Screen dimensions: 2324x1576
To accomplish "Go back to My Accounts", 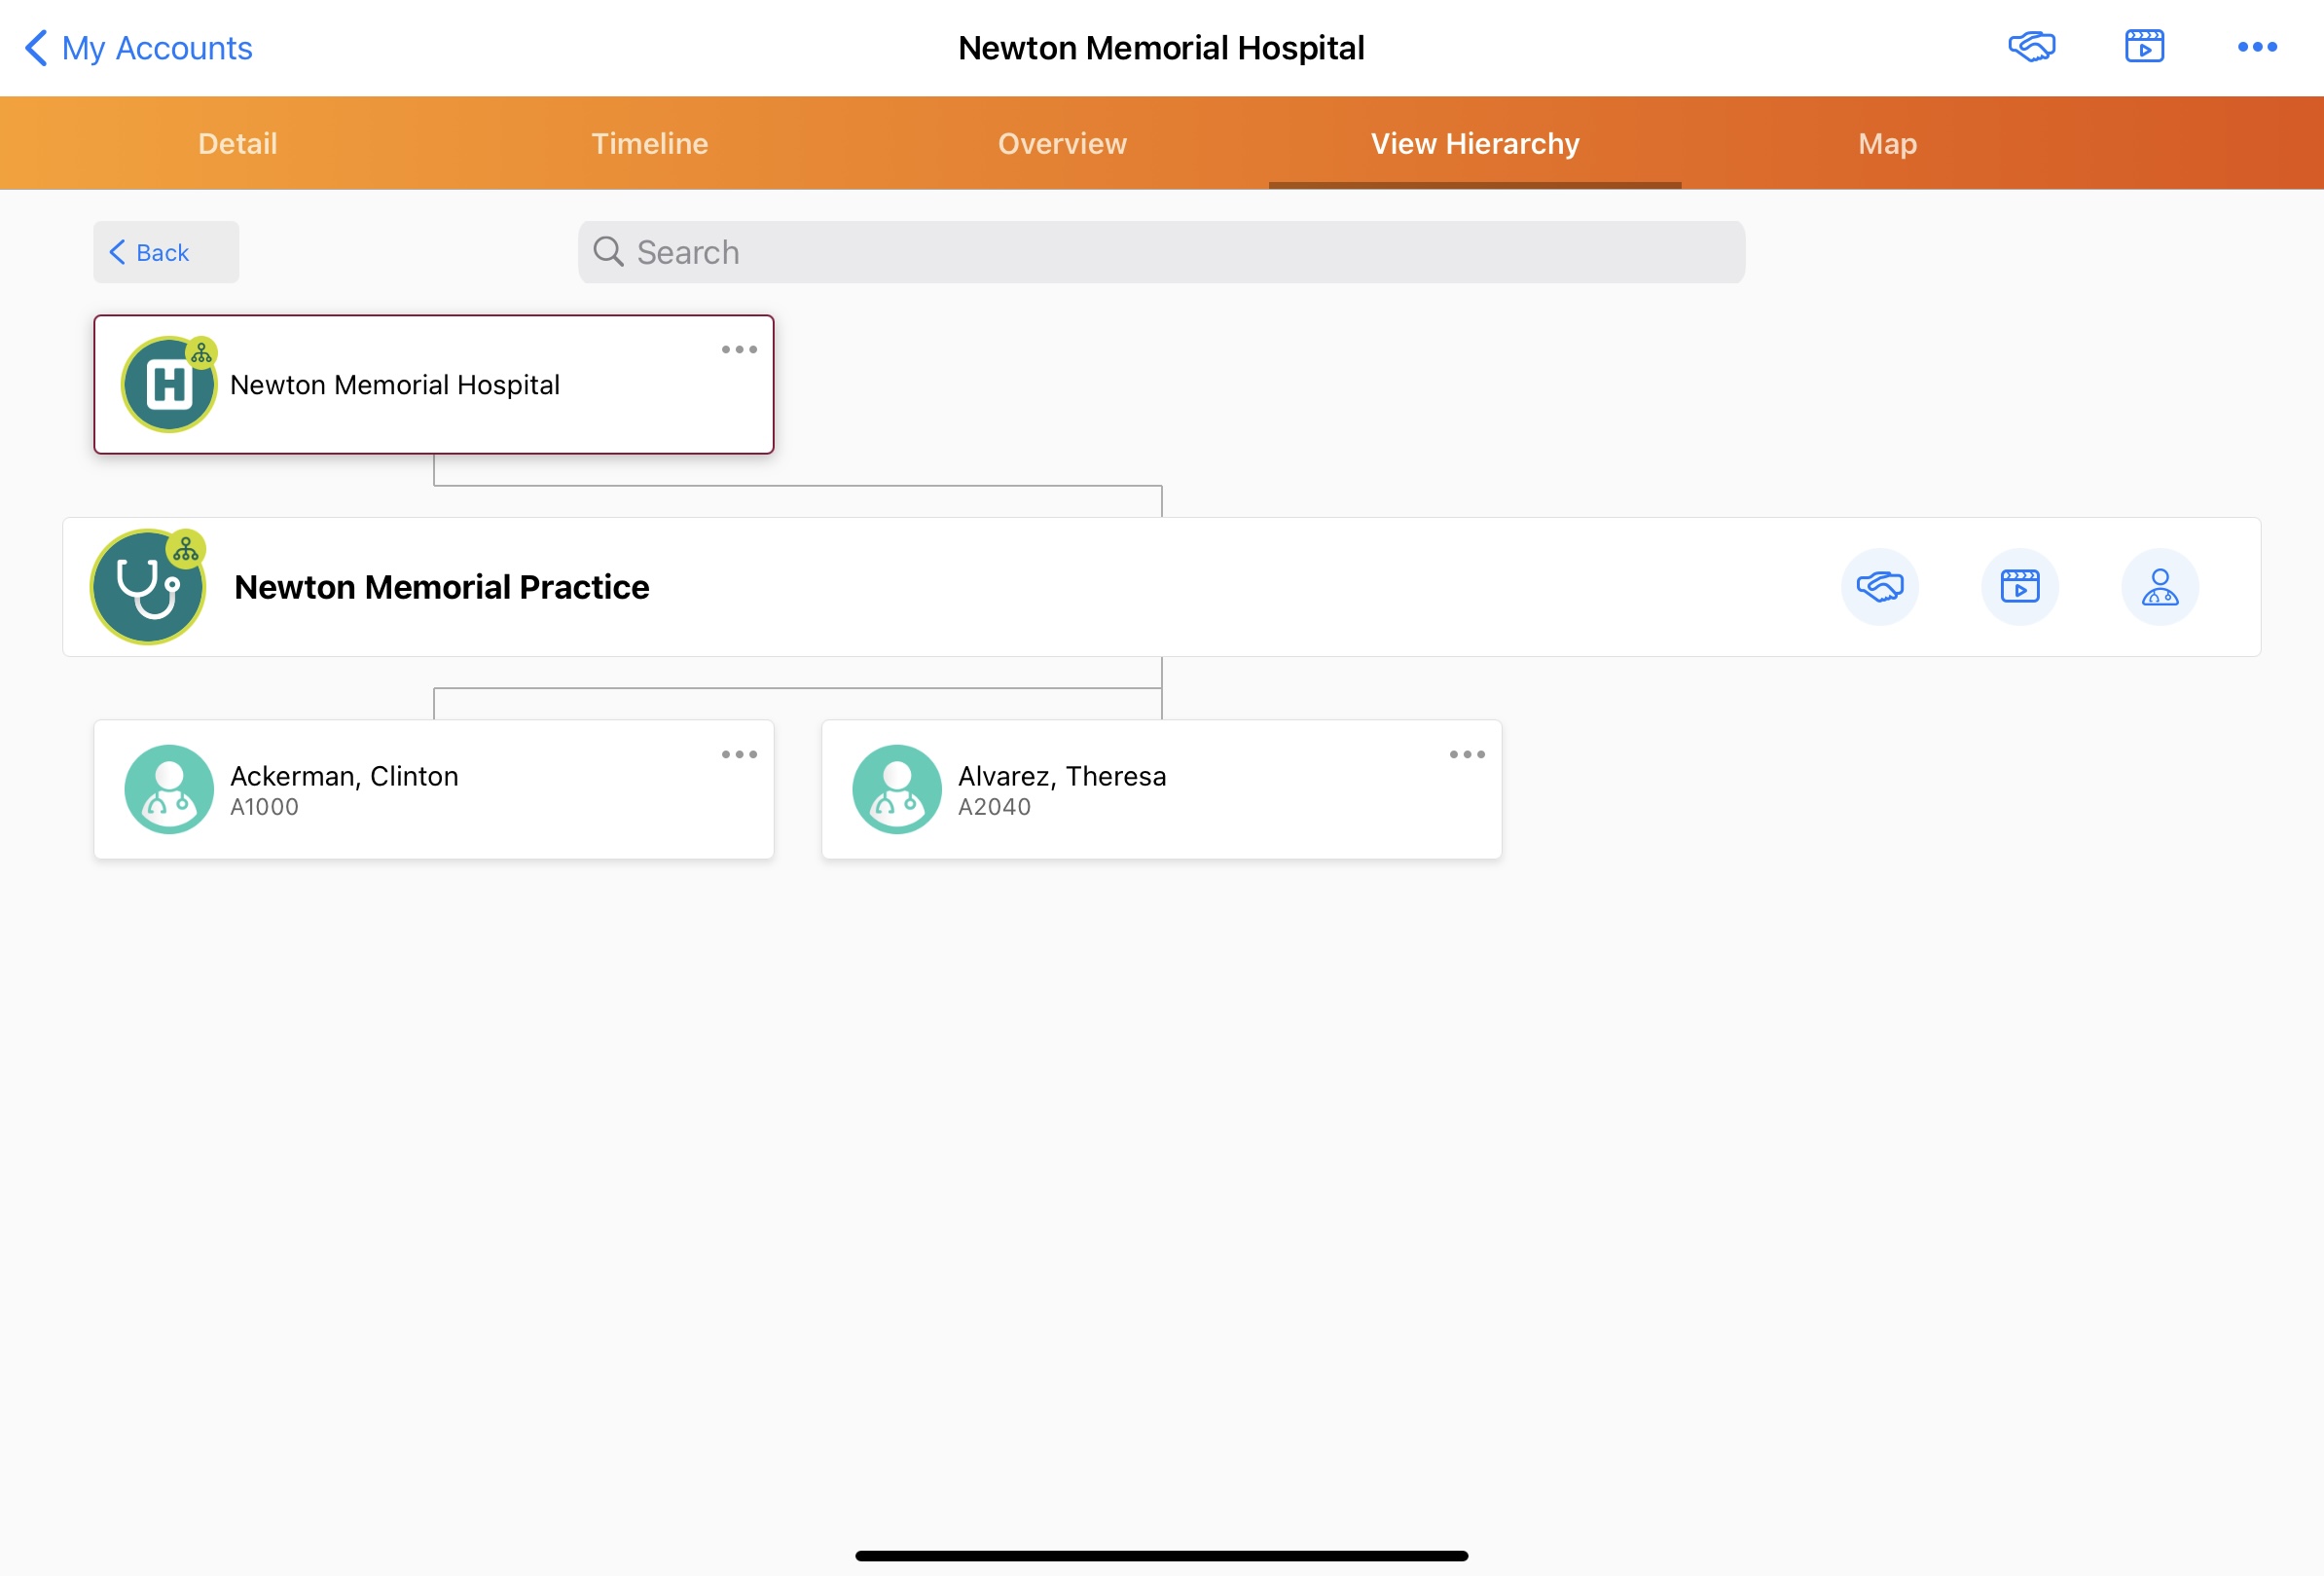I will (x=139, y=48).
